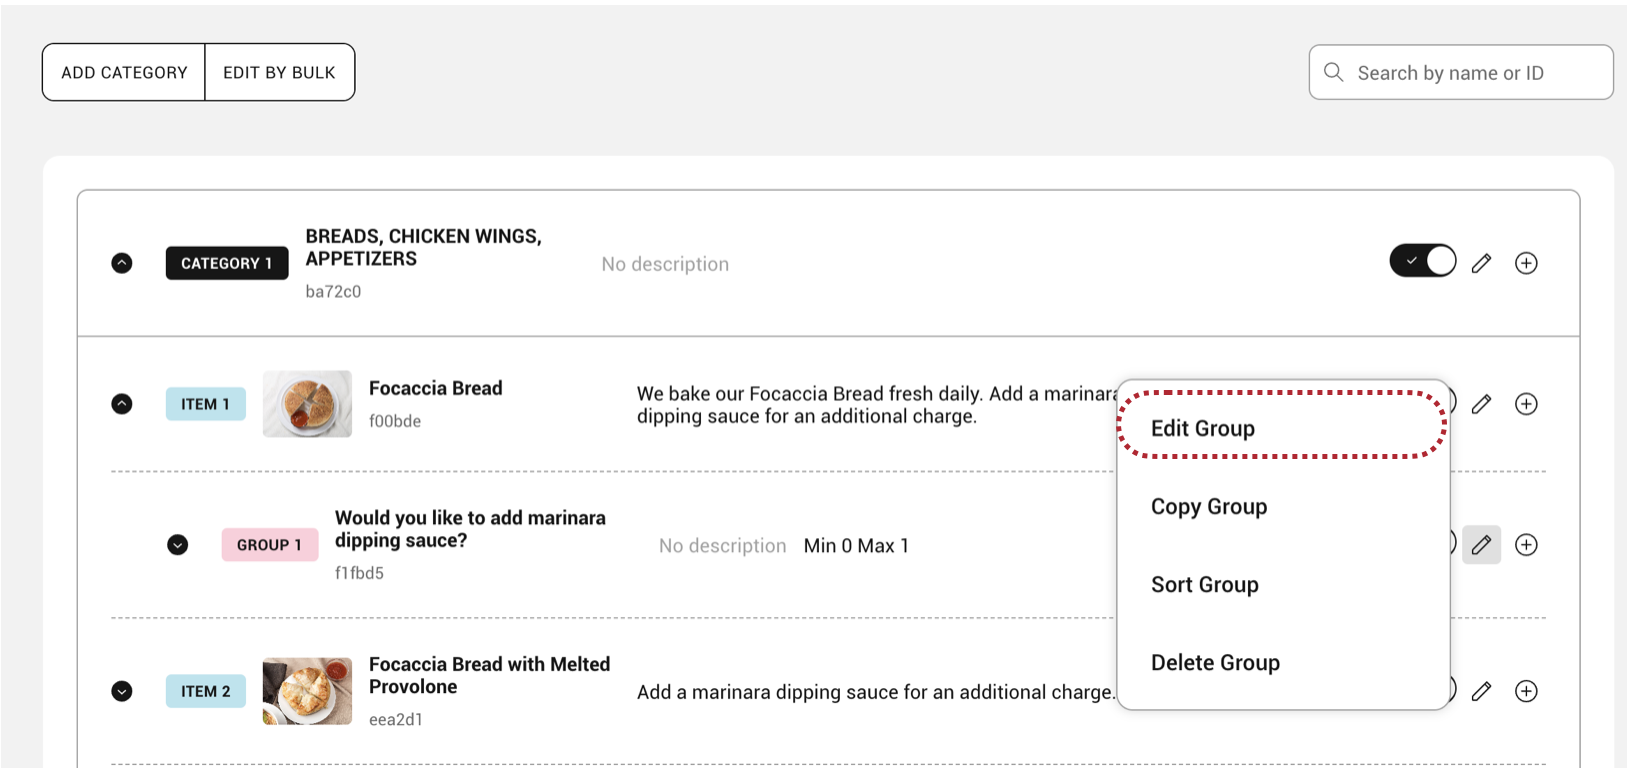1636x770 pixels.
Task: Toggle off the Category 1 availability switch
Action: tap(1422, 262)
